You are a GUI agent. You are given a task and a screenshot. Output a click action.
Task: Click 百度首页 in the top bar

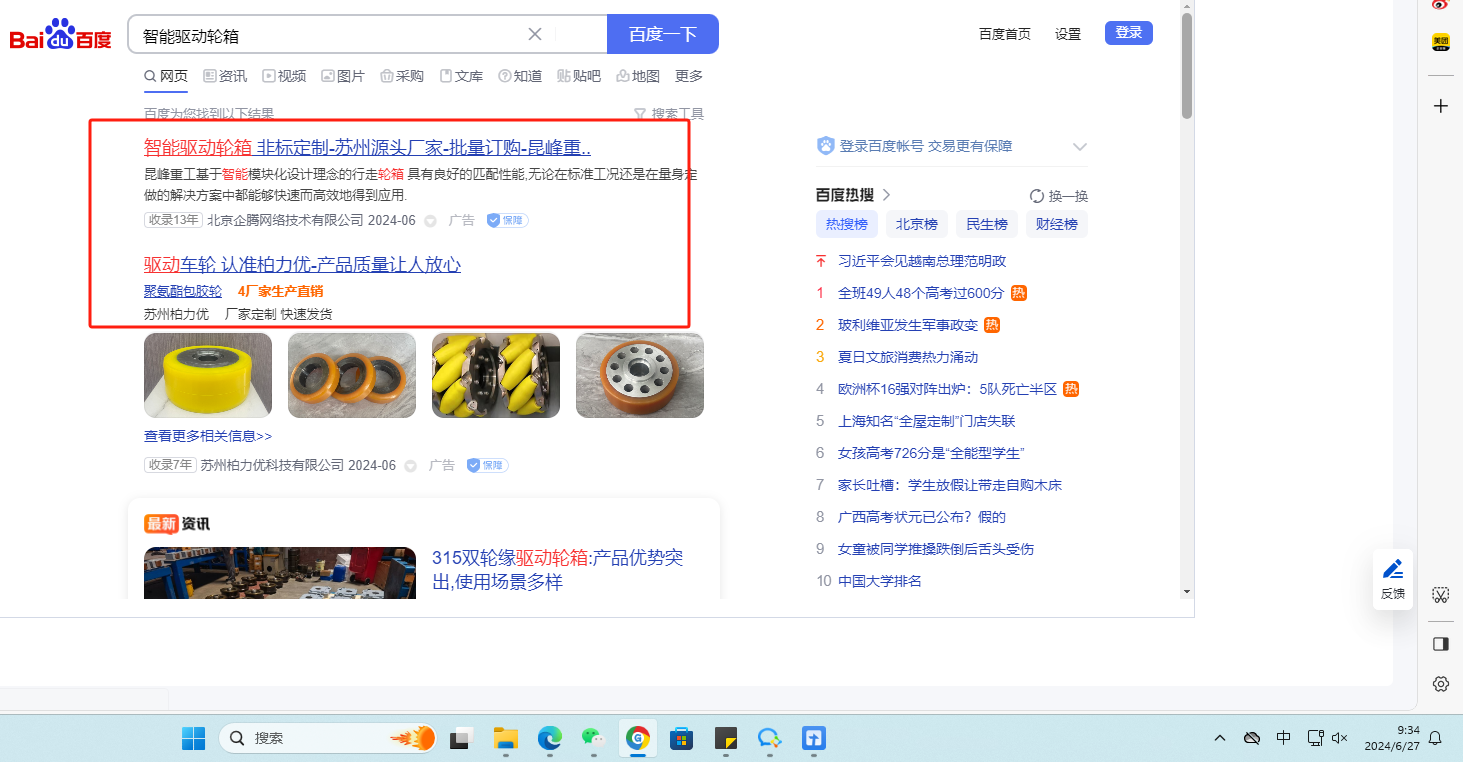(x=1005, y=34)
